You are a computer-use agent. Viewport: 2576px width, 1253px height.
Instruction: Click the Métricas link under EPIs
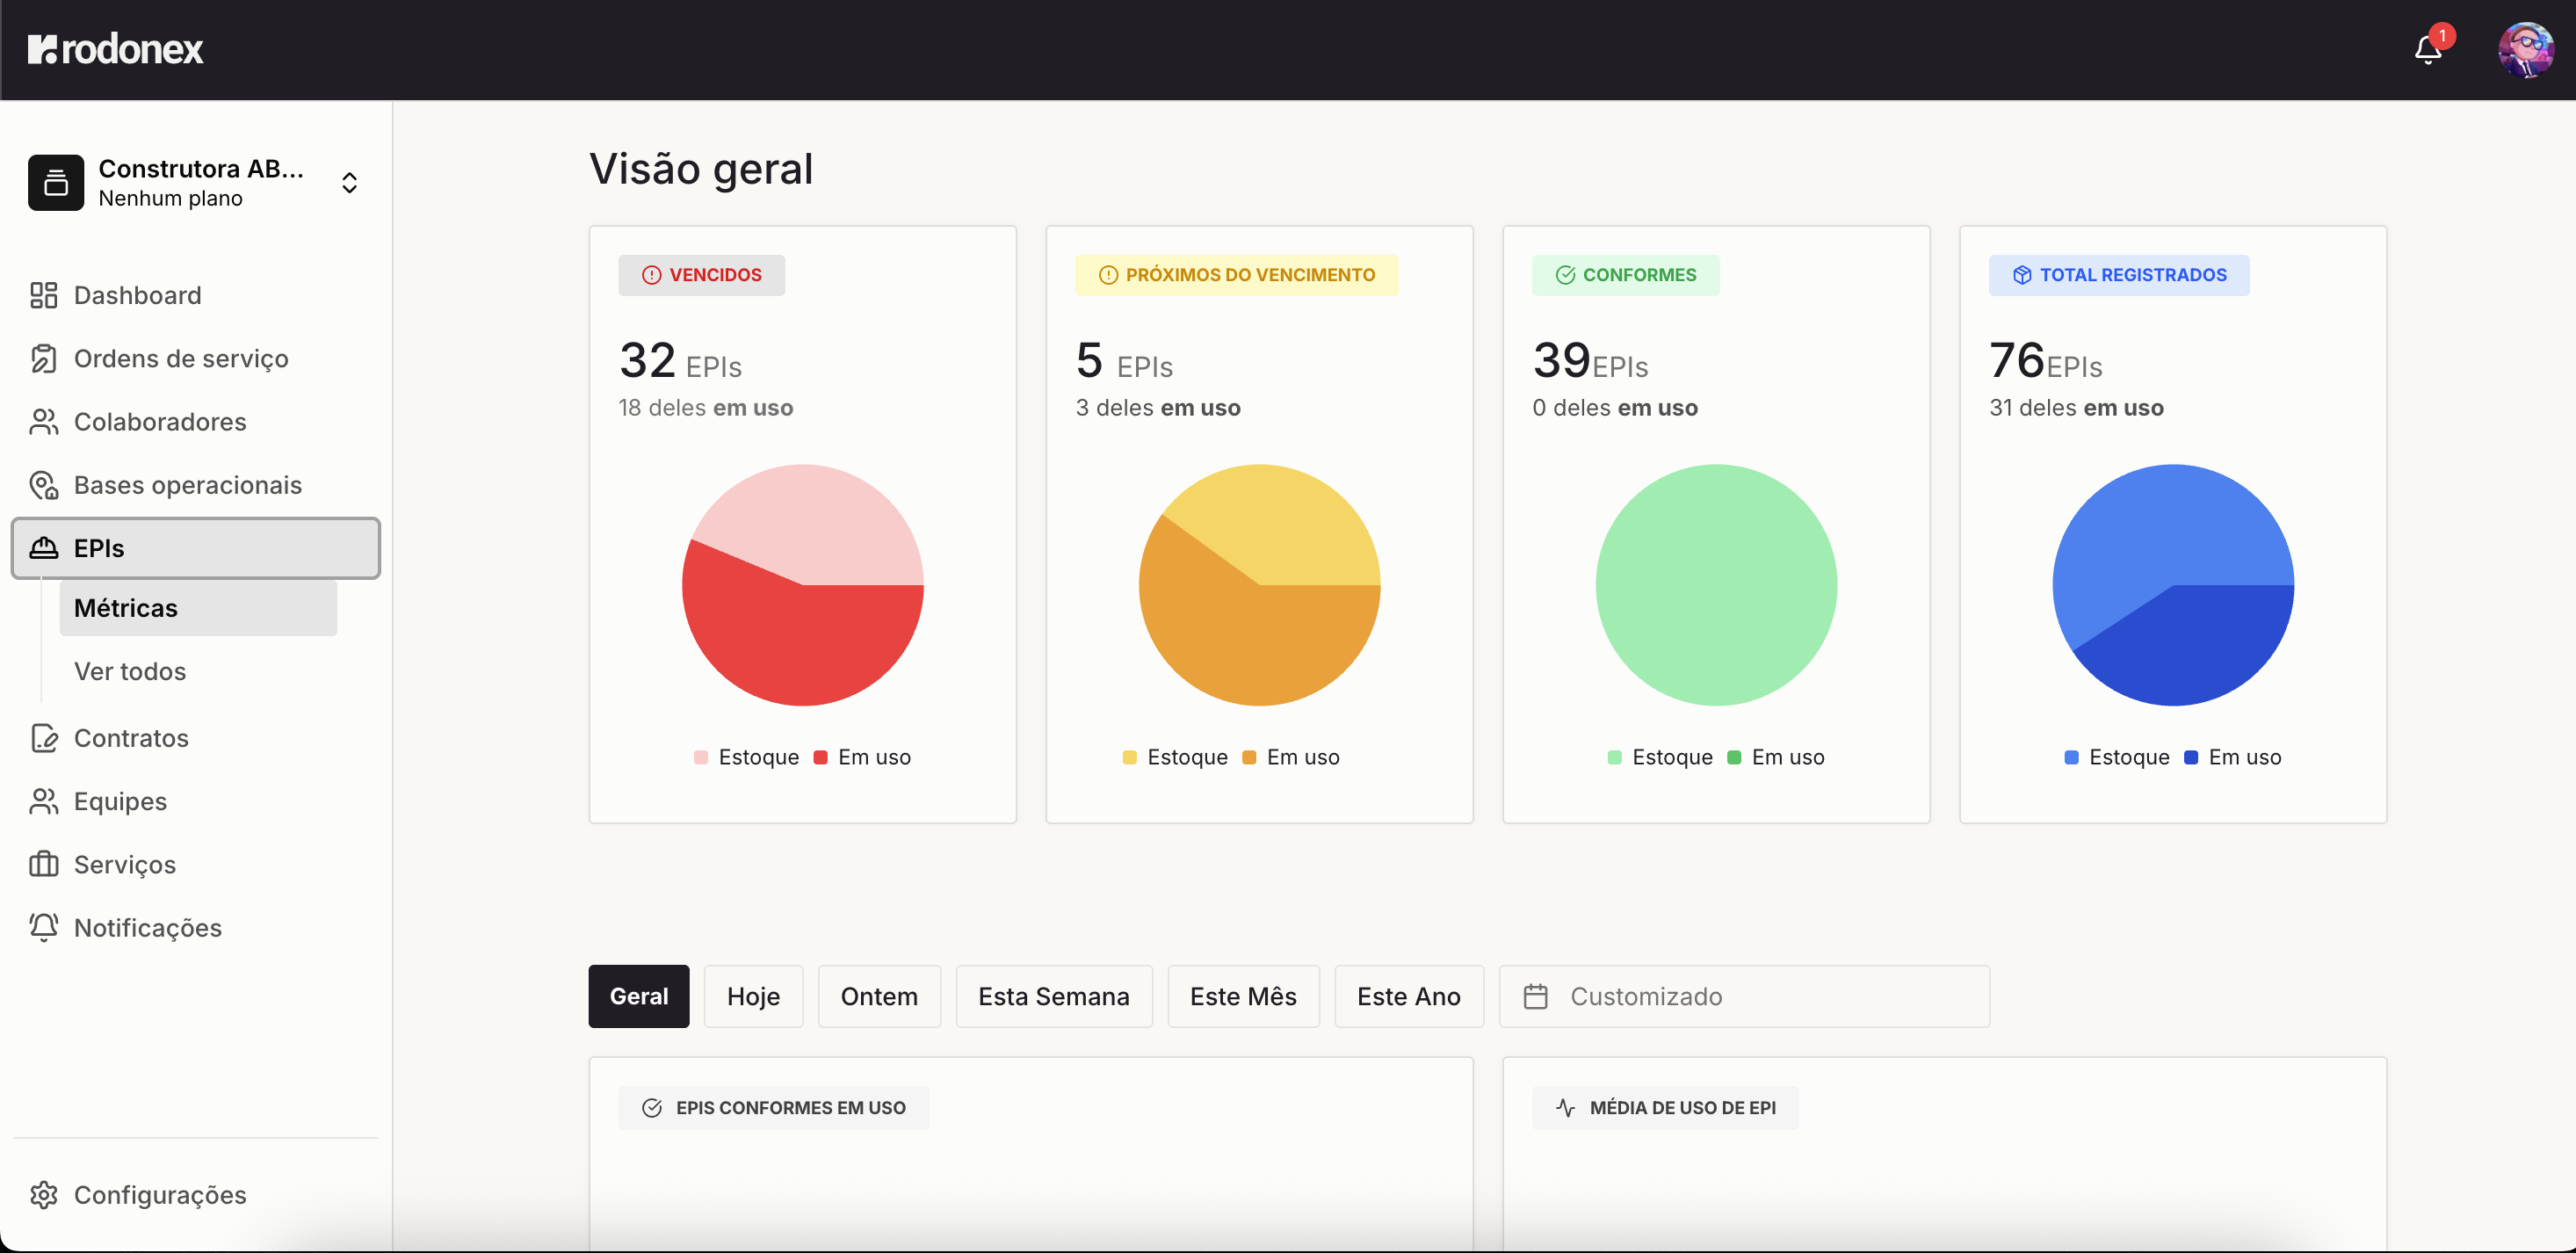(124, 607)
